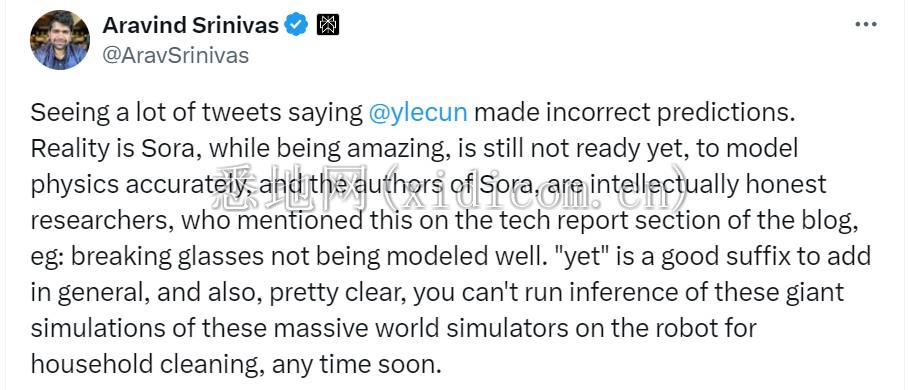Image resolution: width=910 pixels, height=390 pixels.
Task: Click the line starting "Reality is Sora"
Action: click(414, 149)
